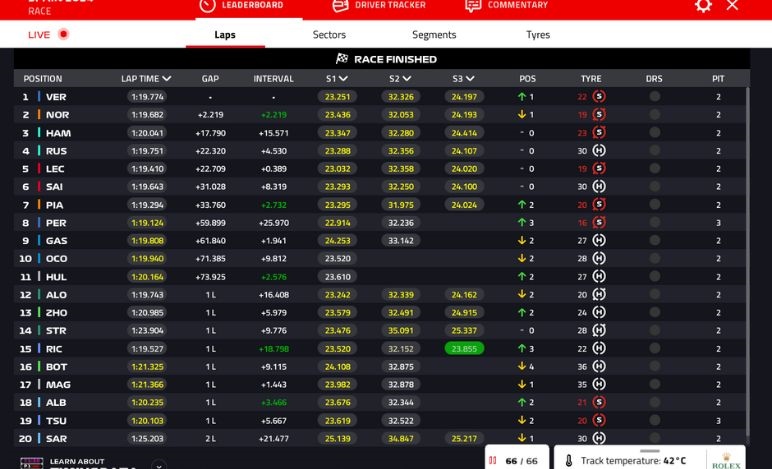Click the DRS indicator for VER
The width and height of the screenshot is (772, 469).
(x=654, y=97)
